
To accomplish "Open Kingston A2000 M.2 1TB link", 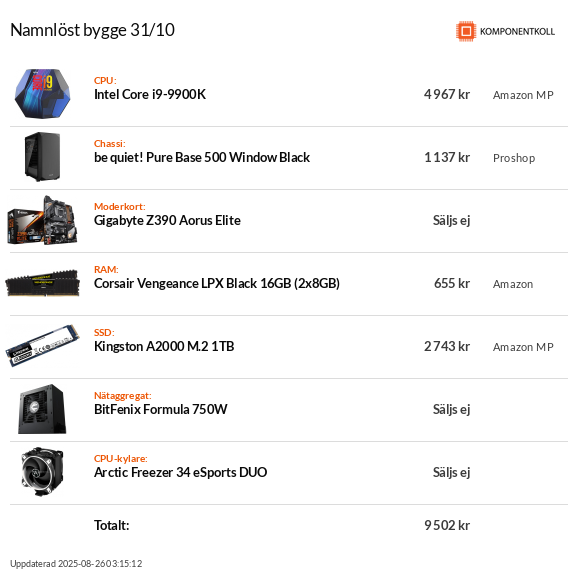I will point(164,346).
